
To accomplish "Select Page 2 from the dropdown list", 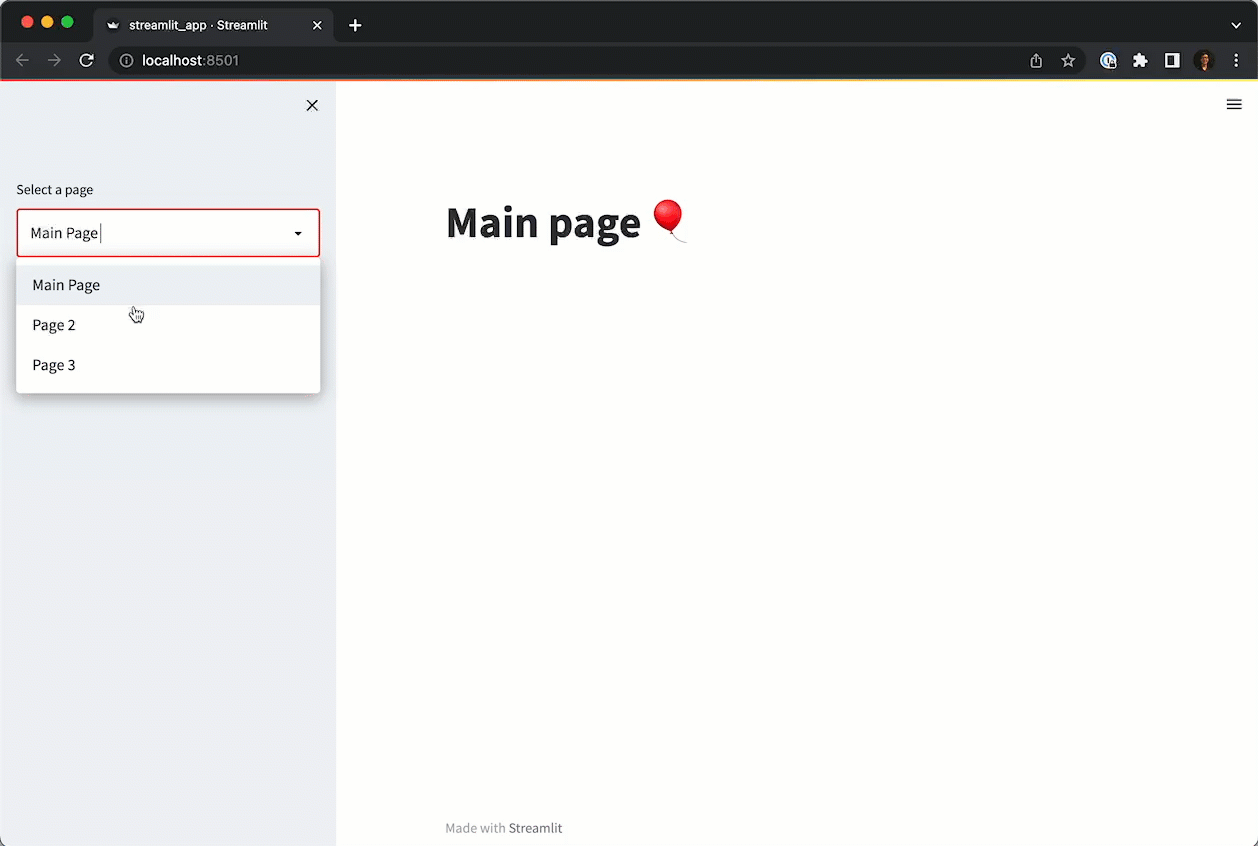I will [x=54, y=325].
